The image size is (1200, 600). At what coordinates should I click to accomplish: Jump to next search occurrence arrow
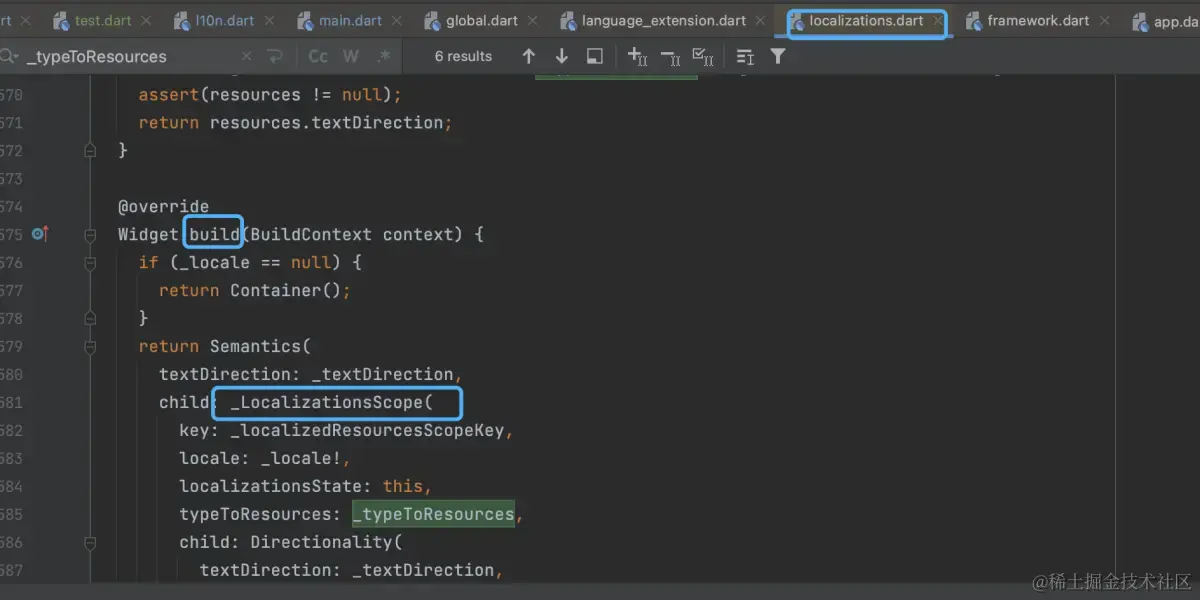tap(562, 57)
